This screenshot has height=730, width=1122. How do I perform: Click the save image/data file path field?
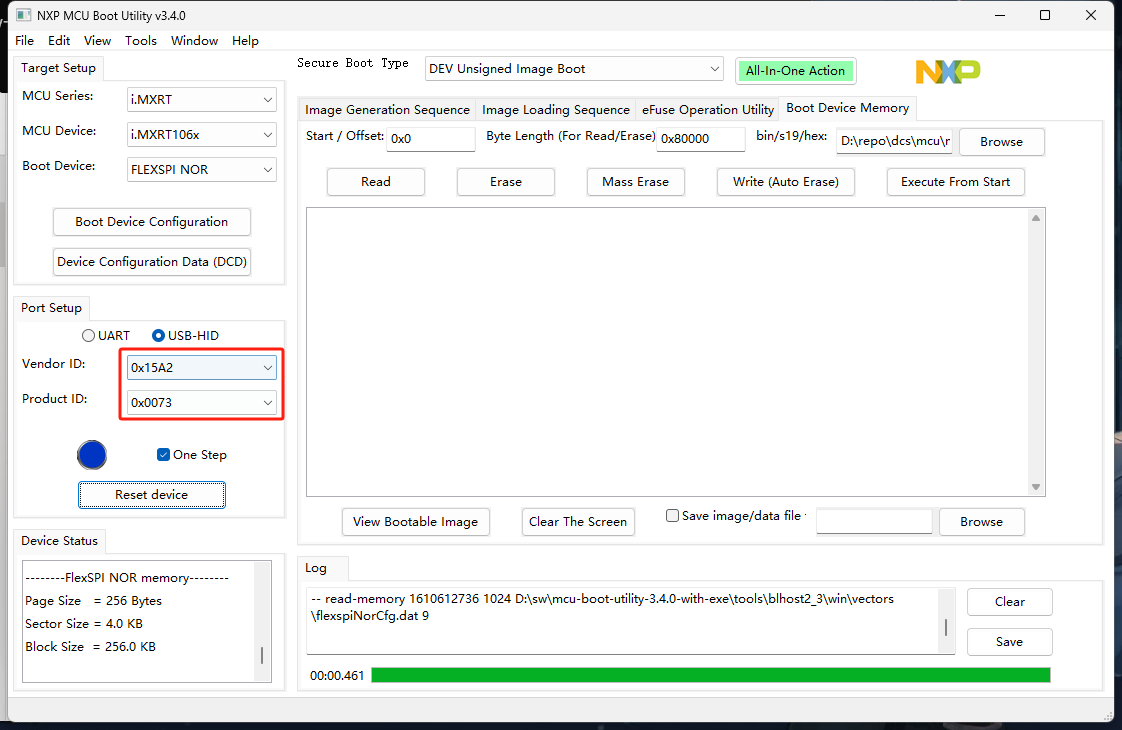coord(874,522)
